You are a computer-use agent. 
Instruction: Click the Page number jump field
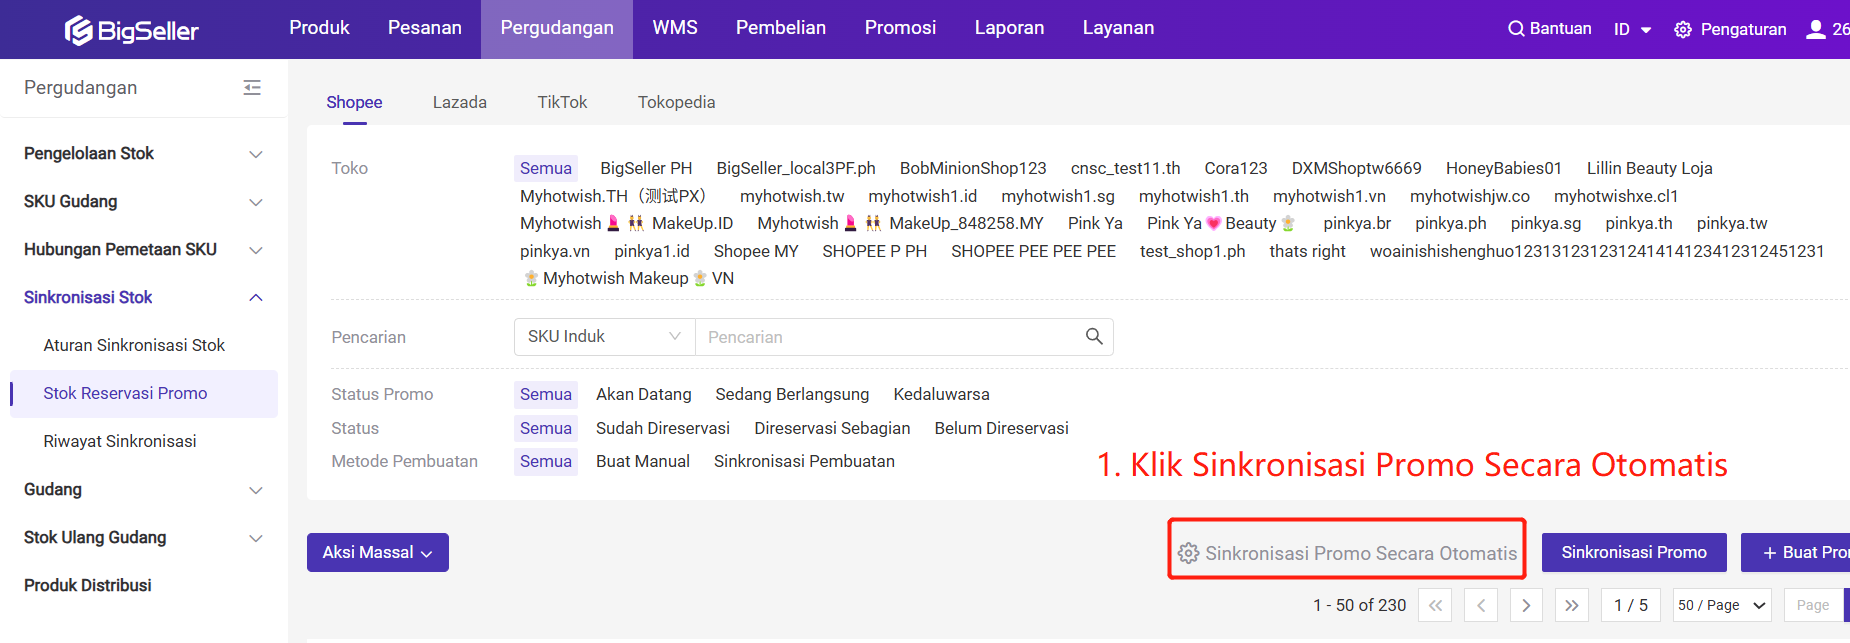(1813, 605)
